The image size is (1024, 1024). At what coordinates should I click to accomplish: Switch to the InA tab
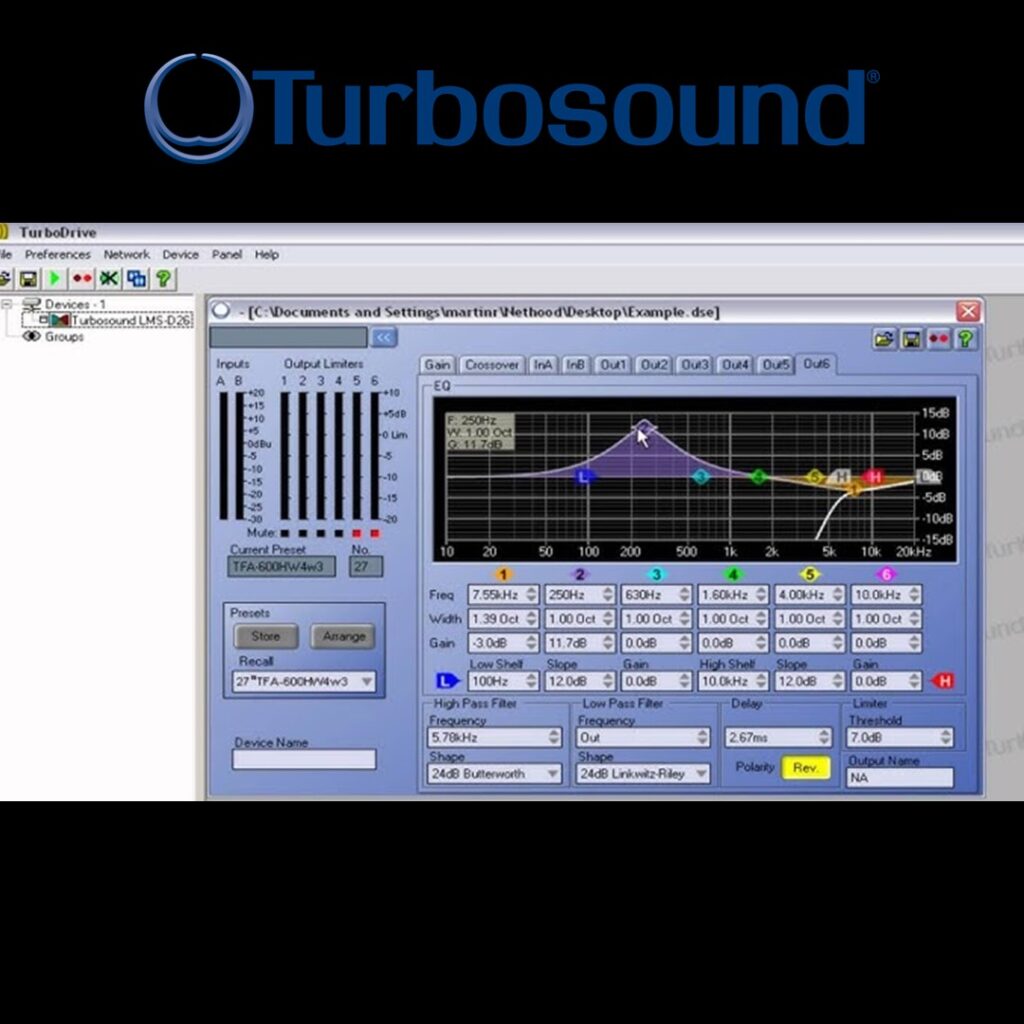coord(543,365)
